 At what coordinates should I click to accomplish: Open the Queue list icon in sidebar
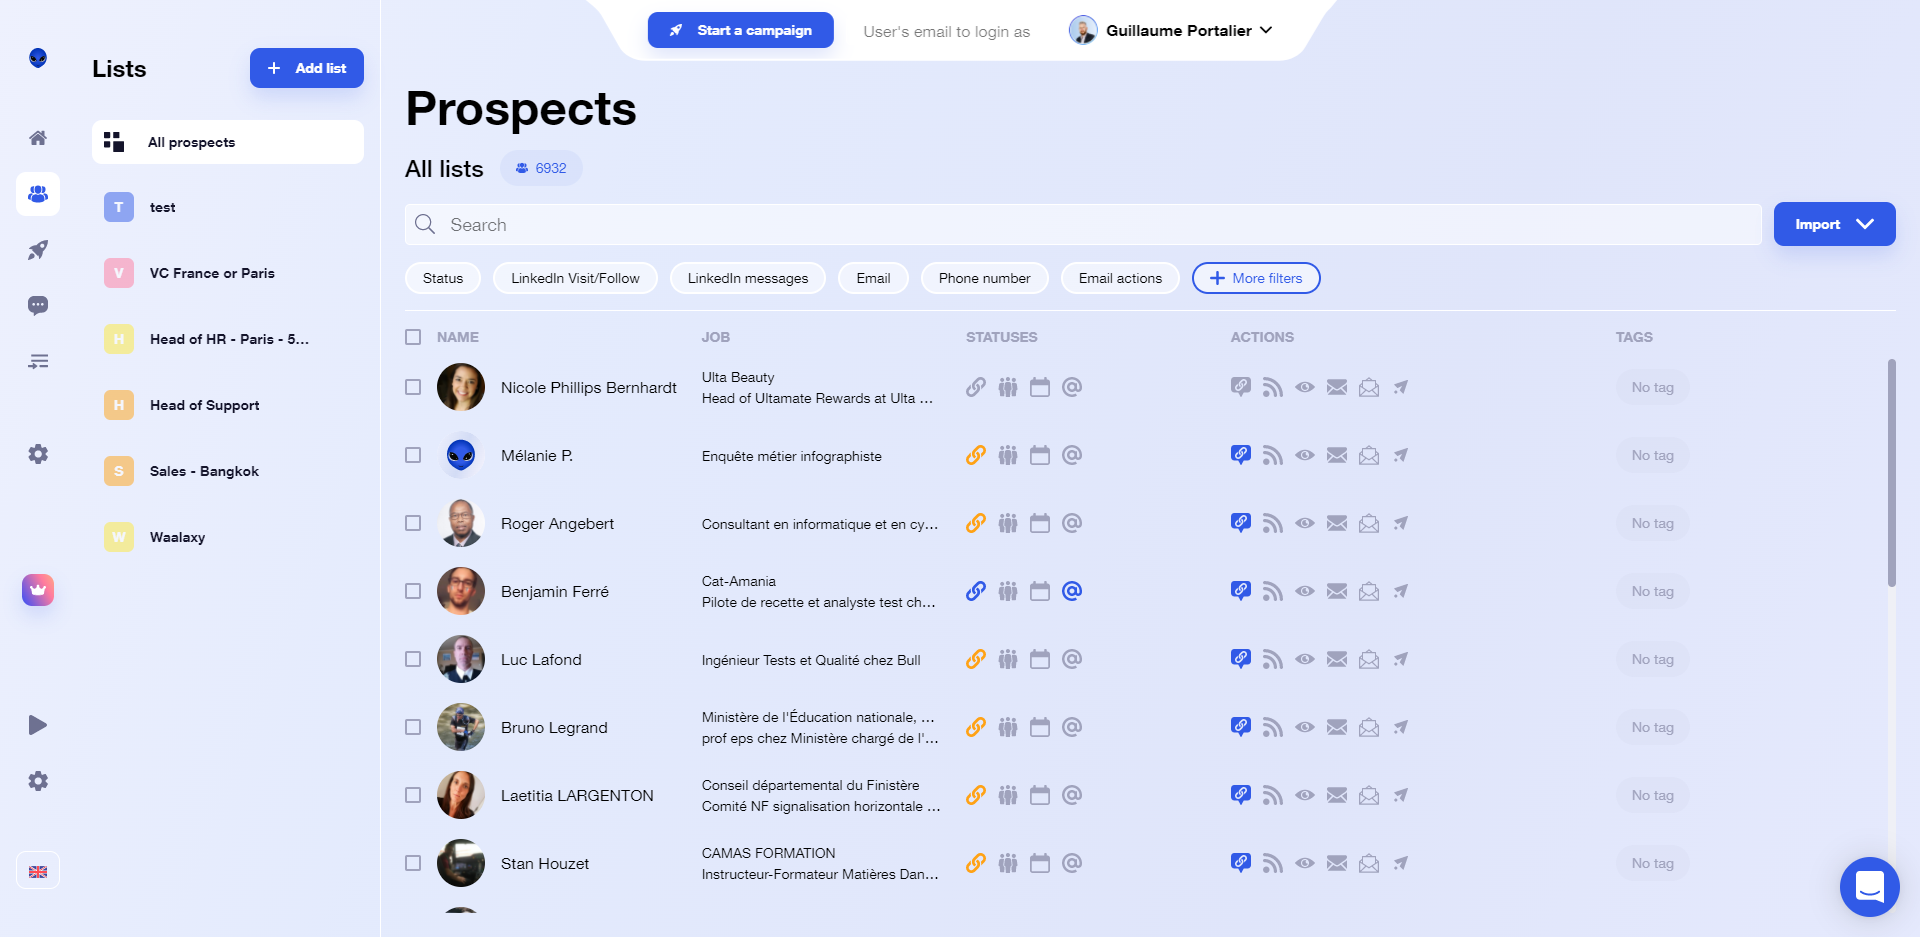[x=38, y=362]
